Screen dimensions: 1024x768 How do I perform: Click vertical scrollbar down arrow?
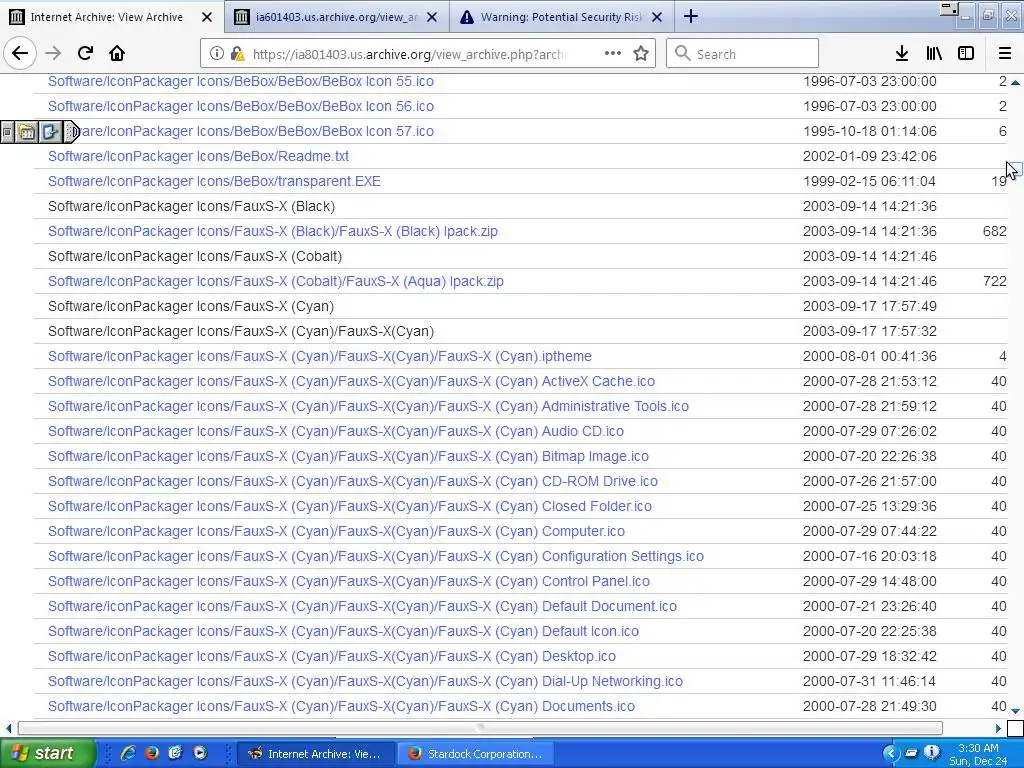click(1015, 711)
